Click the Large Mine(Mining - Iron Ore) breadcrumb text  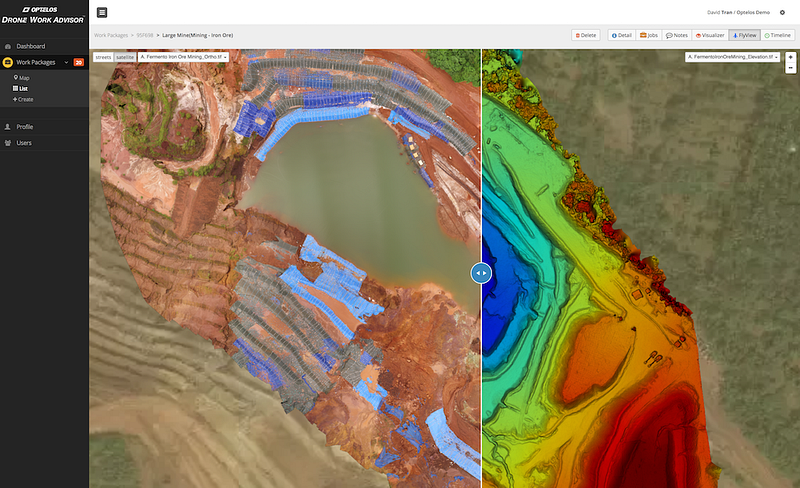point(197,35)
